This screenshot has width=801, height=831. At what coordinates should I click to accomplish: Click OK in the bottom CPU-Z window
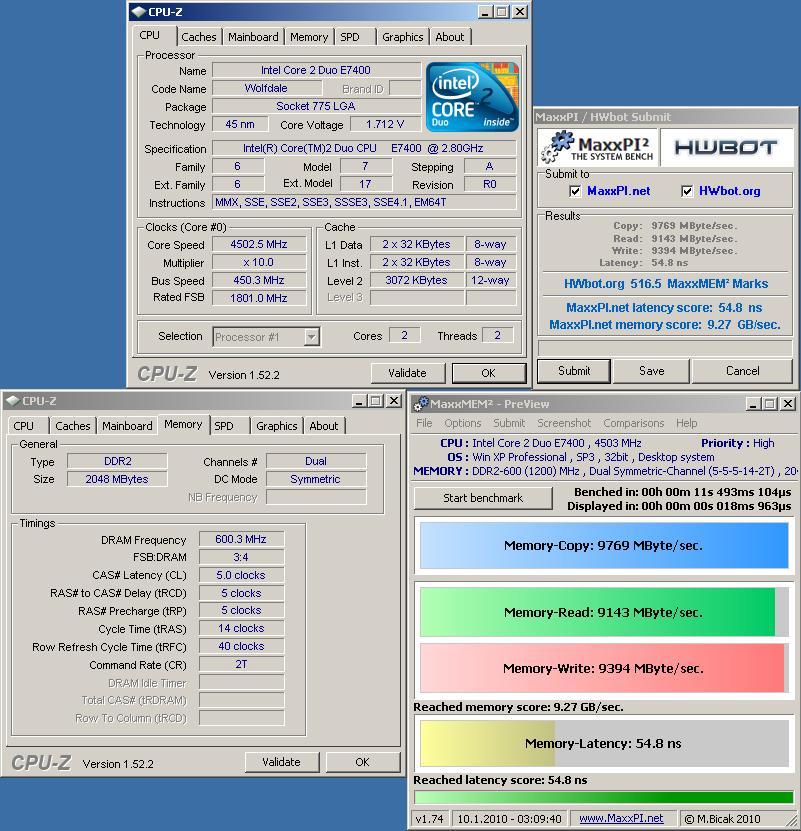point(362,762)
